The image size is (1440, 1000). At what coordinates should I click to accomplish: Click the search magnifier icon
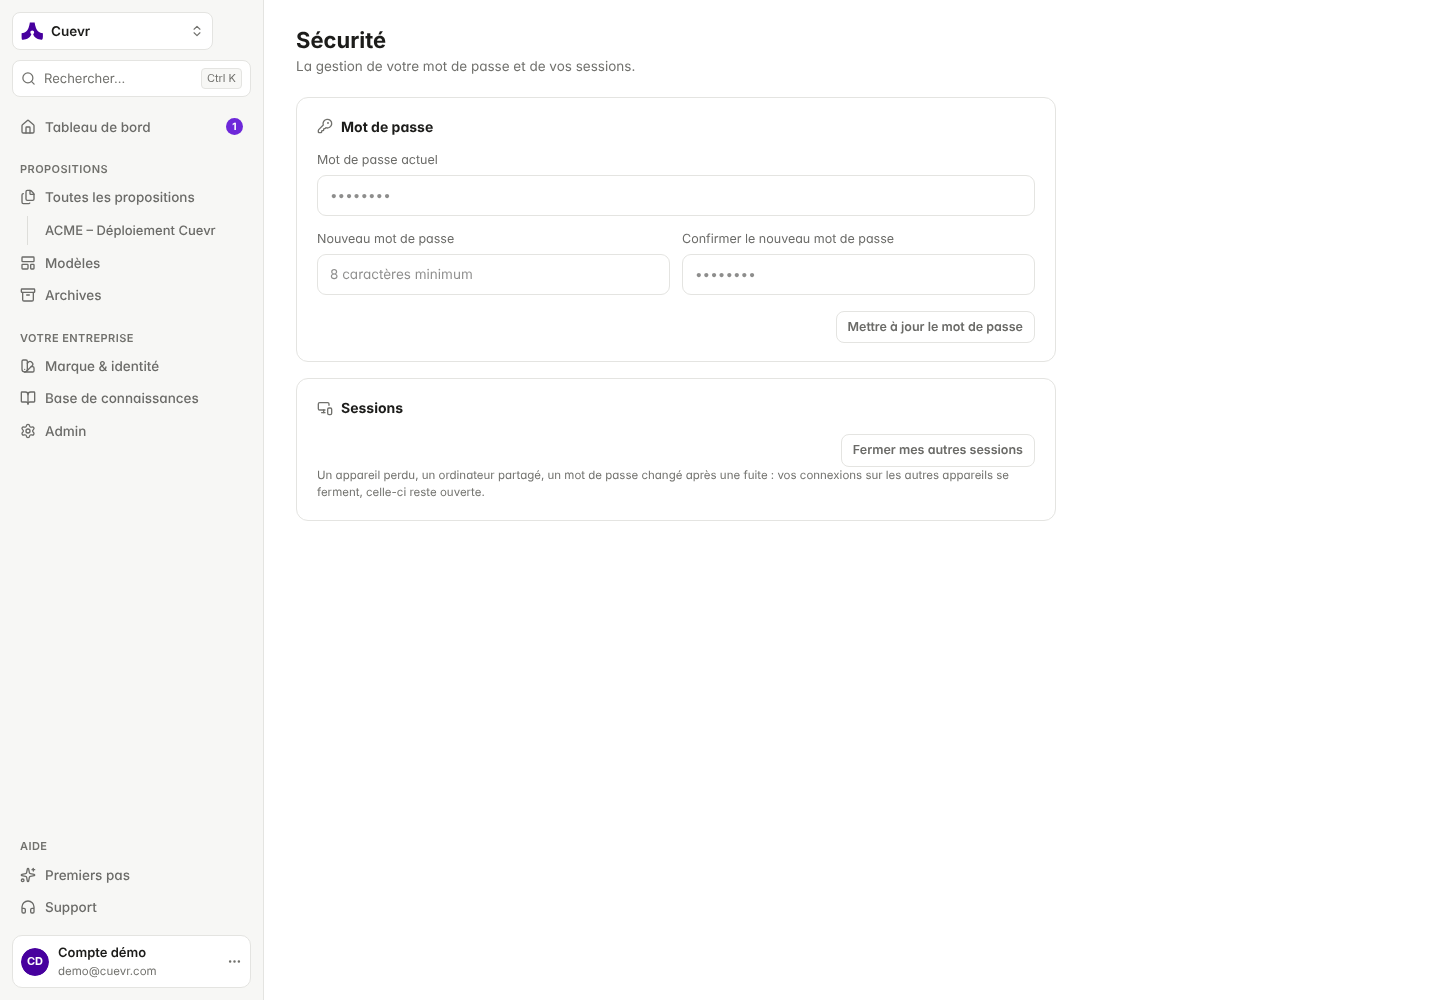28,78
